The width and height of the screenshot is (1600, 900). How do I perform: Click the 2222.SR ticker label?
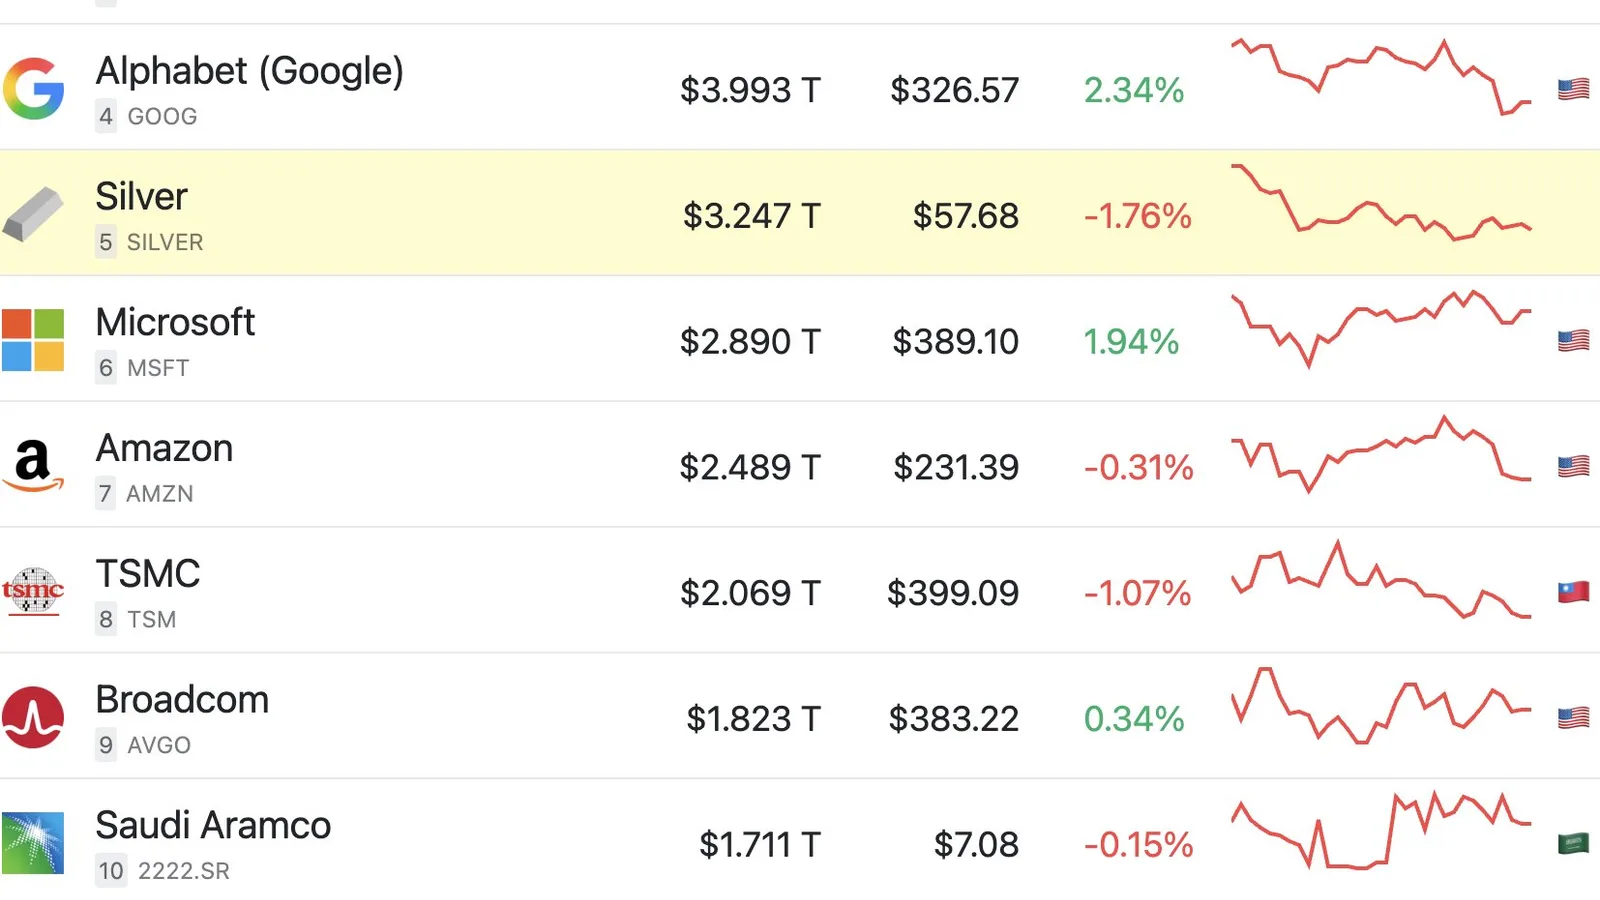(x=184, y=871)
